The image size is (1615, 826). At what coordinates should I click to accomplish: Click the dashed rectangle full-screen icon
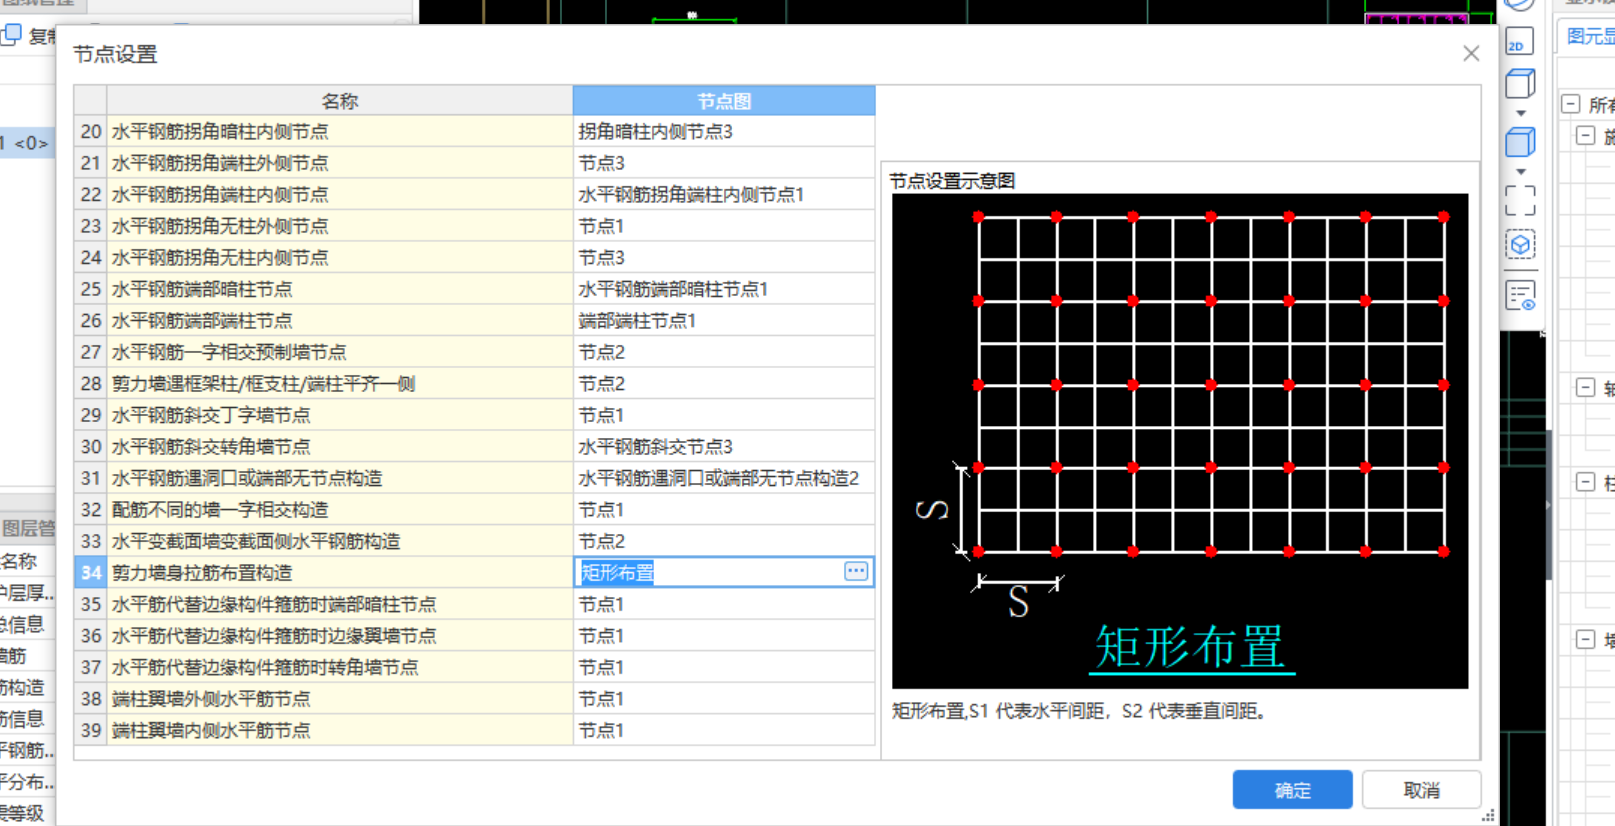(x=1520, y=201)
